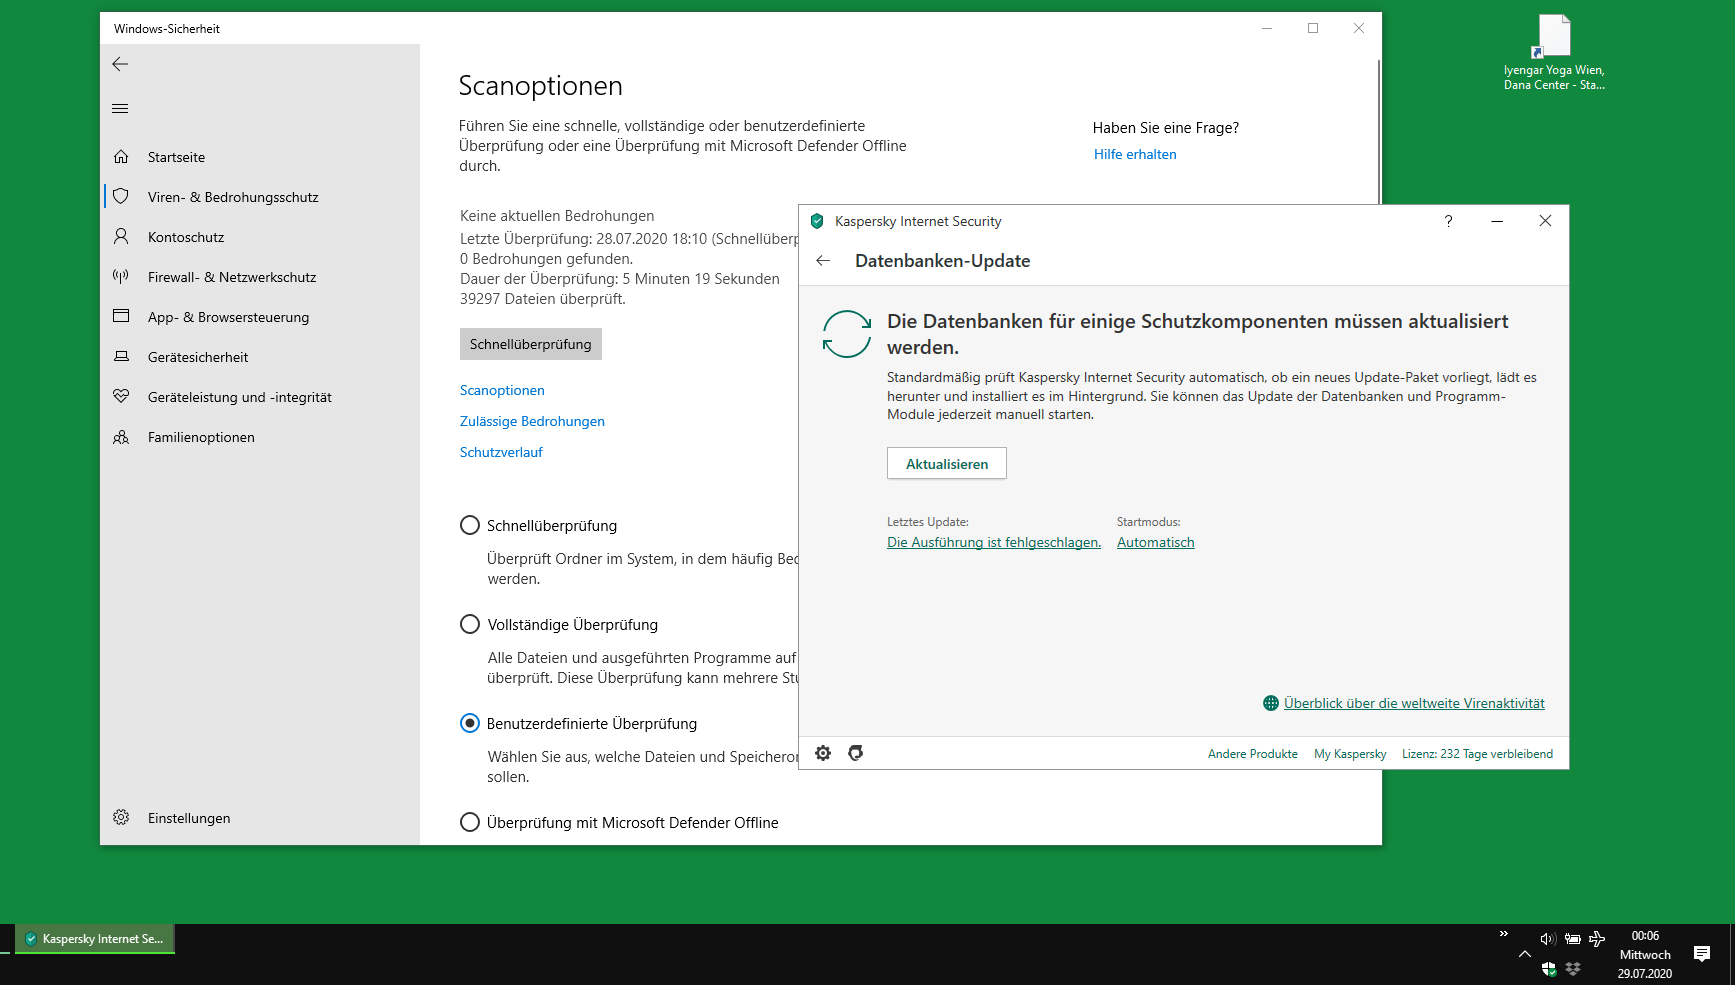Open Windows Security tray shield icon
1735x985 pixels.
(1549, 968)
